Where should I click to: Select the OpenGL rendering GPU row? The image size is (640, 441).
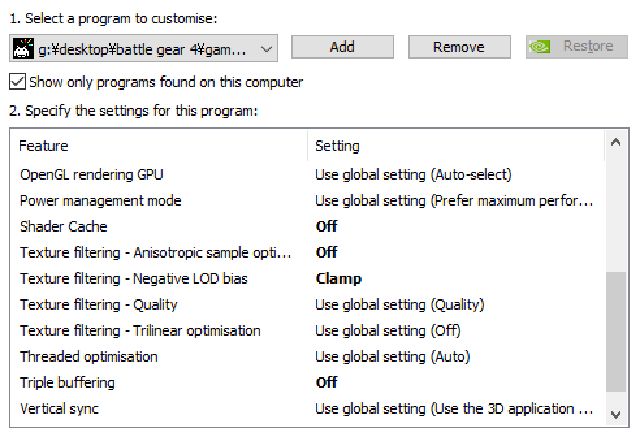tap(308, 175)
